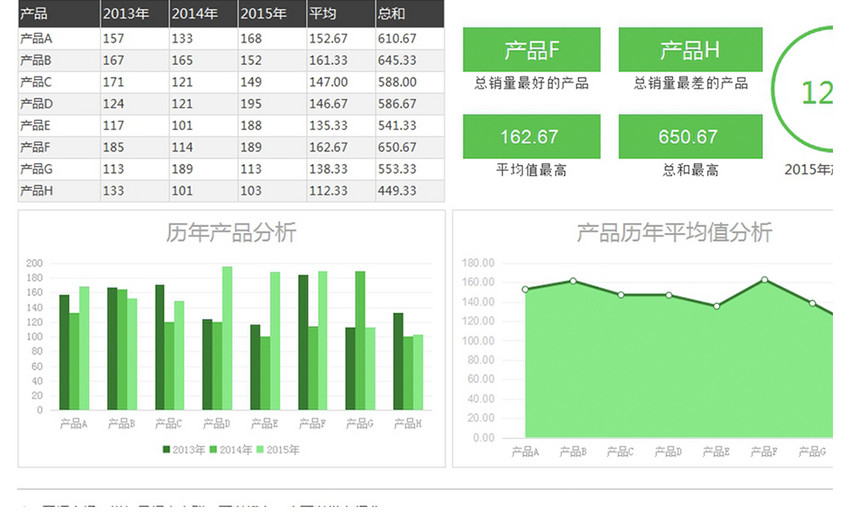850x524 pixels.
Task: Select the 历年产品分析 chart title
Action: (x=231, y=232)
